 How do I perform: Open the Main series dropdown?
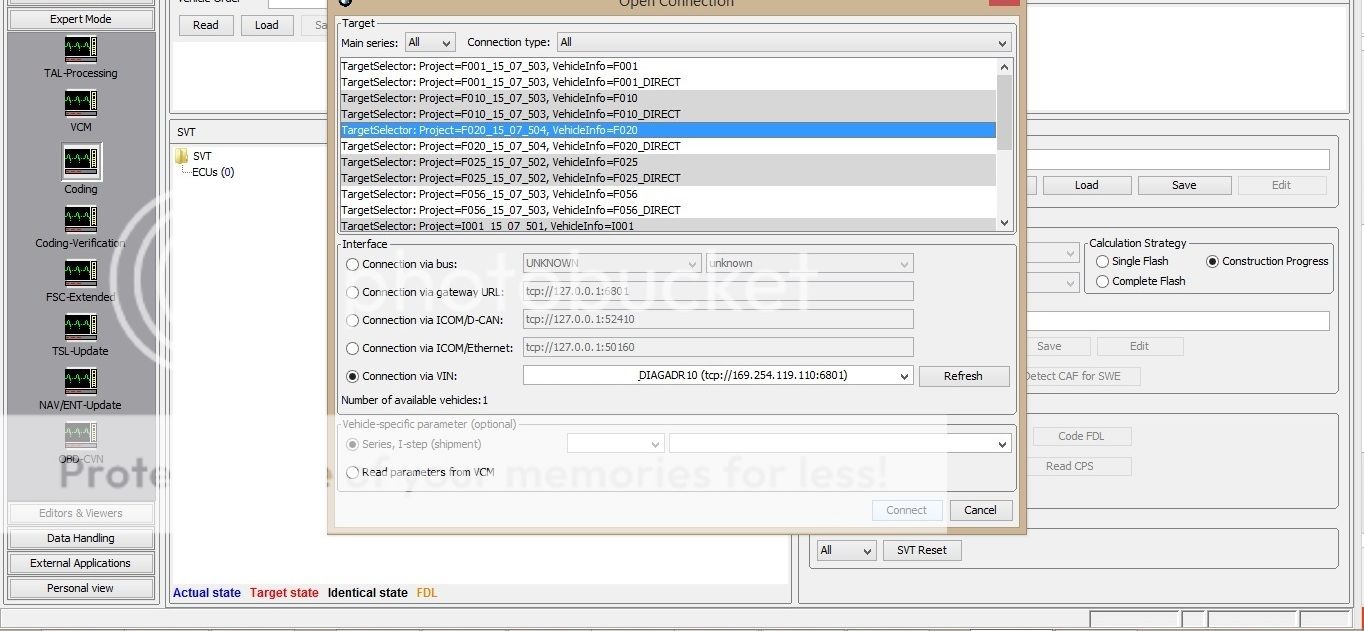(x=447, y=42)
